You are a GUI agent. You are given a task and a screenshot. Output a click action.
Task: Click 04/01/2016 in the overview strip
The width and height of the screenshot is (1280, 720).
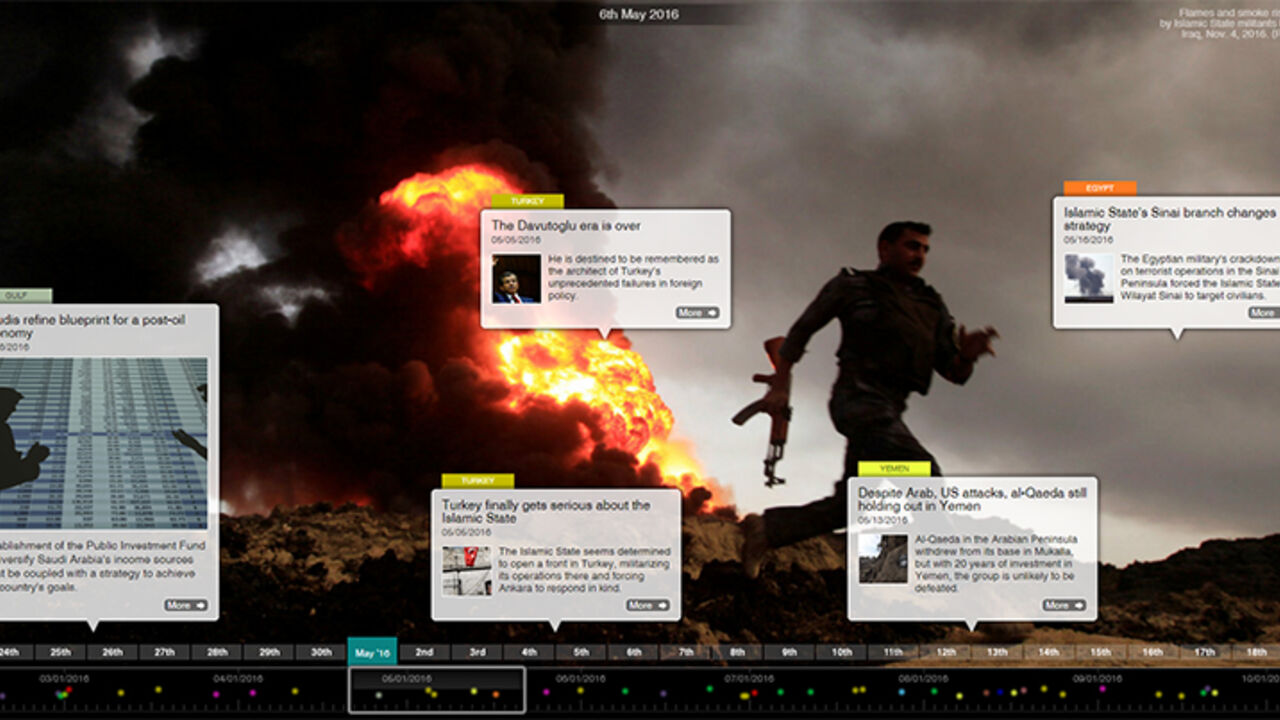click(237, 678)
